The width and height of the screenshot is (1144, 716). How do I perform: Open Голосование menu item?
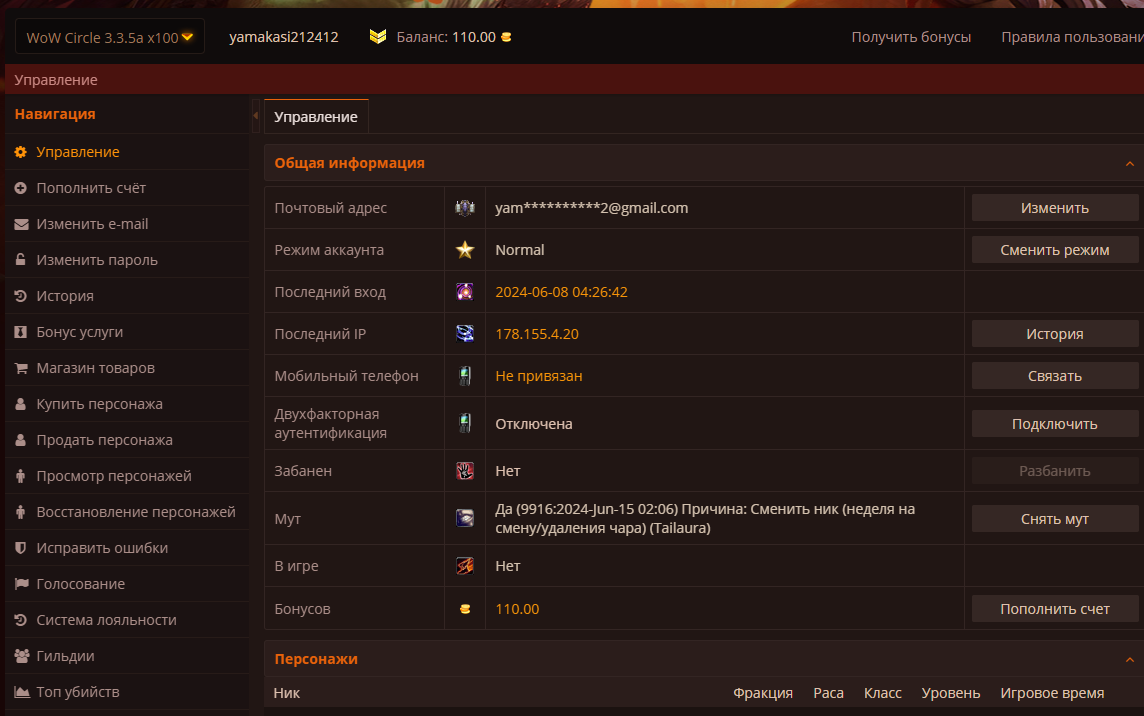click(80, 584)
